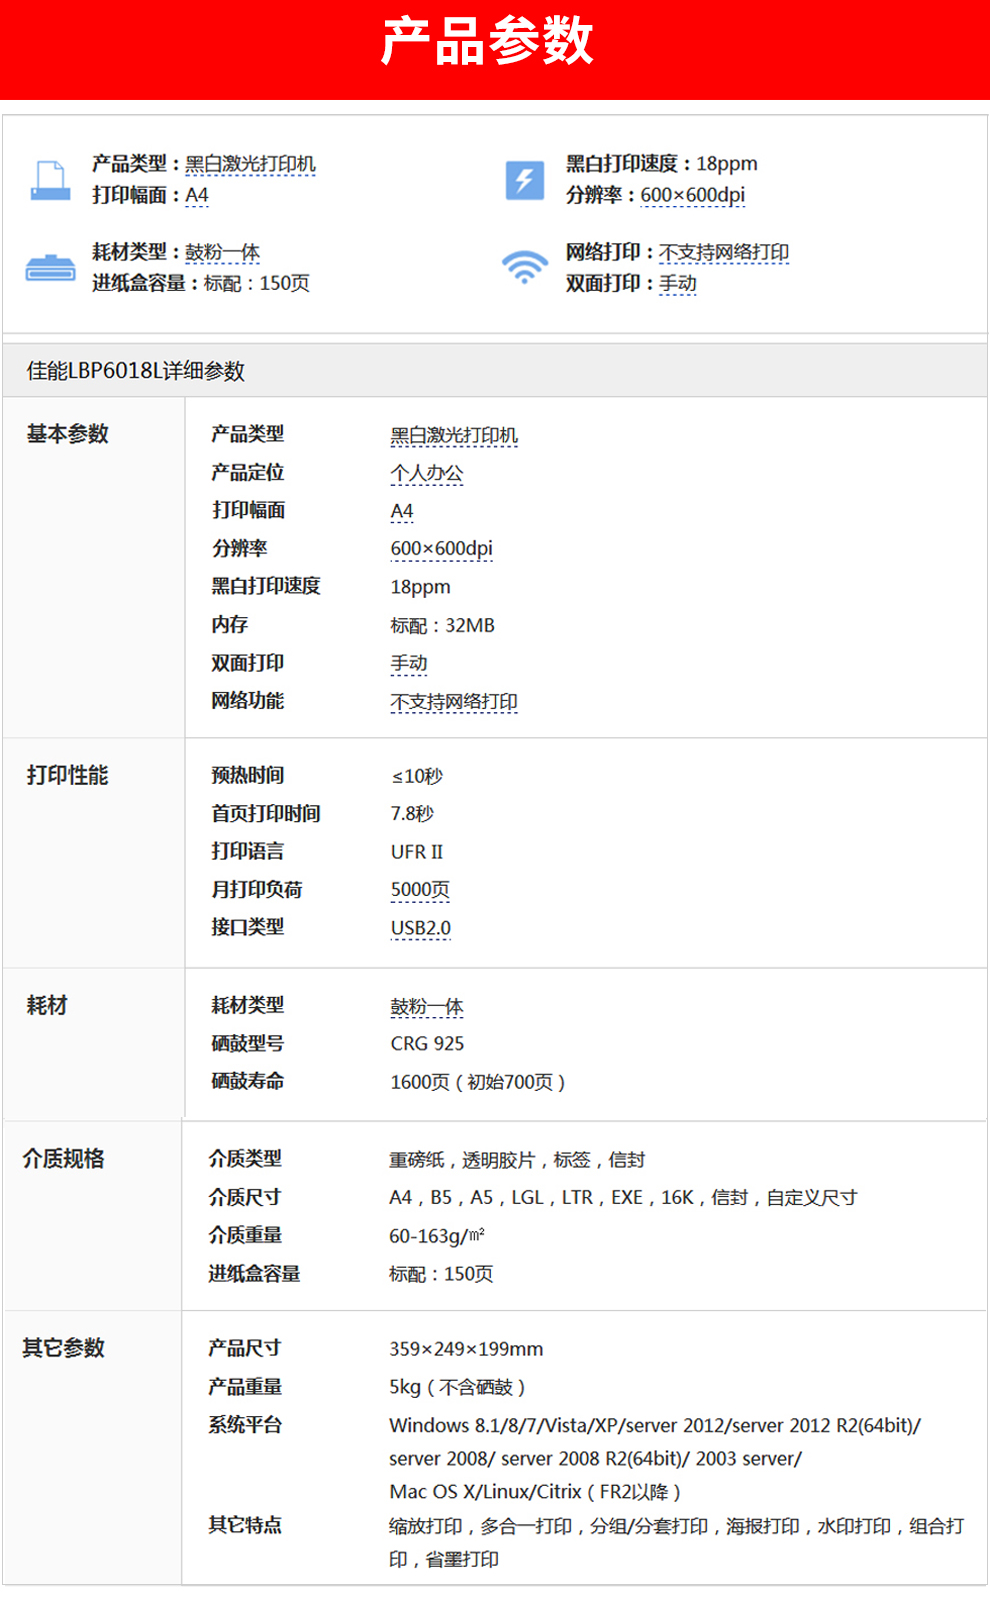Click the toner cartridge icon beside 耗材类型
990x1608 pixels.
50,268
